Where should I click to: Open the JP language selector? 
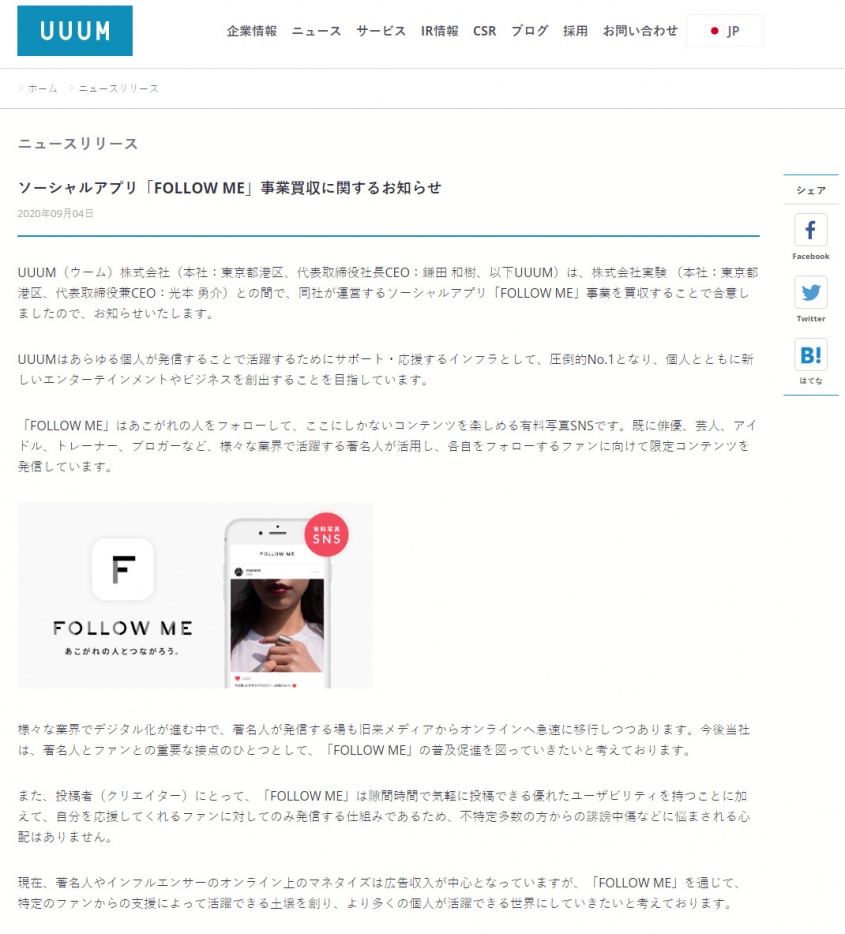pyautogui.click(x=725, y=31)
